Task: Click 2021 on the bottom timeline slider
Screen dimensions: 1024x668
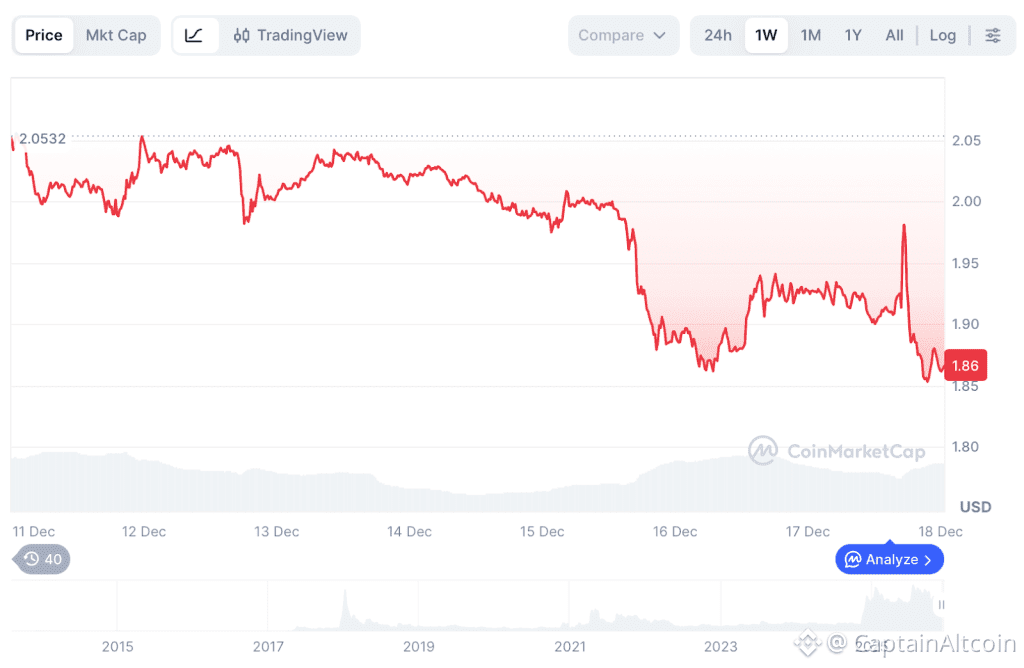Action: 570,646
